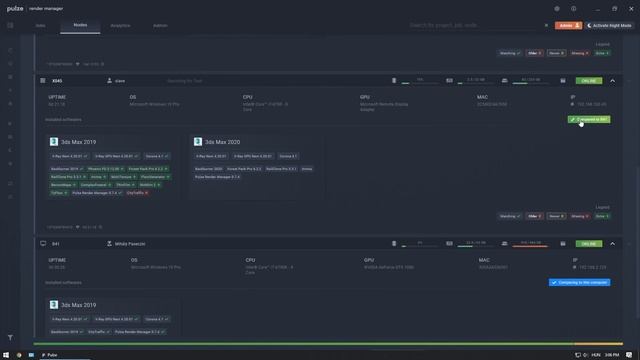Image resolution: width=640 pixels, height=360 pixels.
Task: Click the red disk usage bar of 041
Action: pyautogui.click(x=530, y=246)
